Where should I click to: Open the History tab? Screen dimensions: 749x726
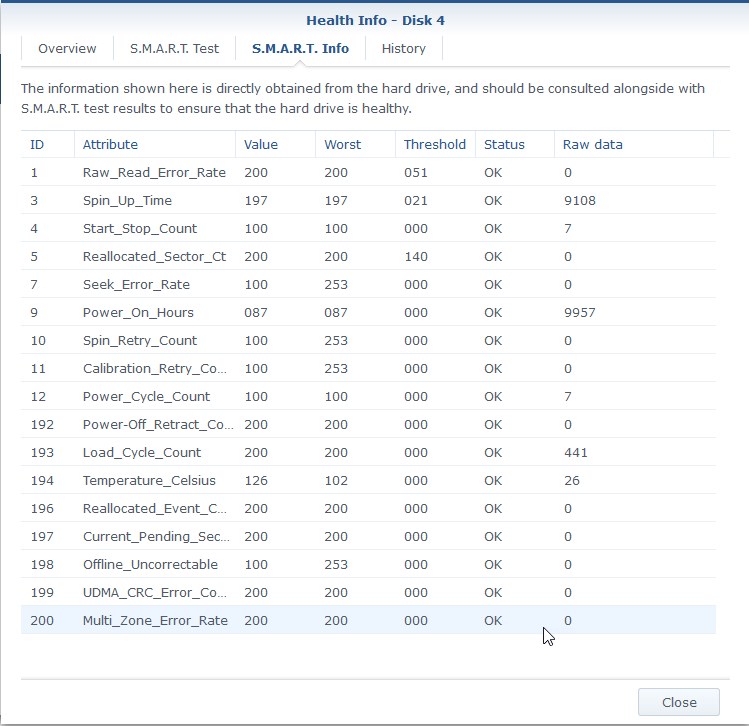point(404,48)
